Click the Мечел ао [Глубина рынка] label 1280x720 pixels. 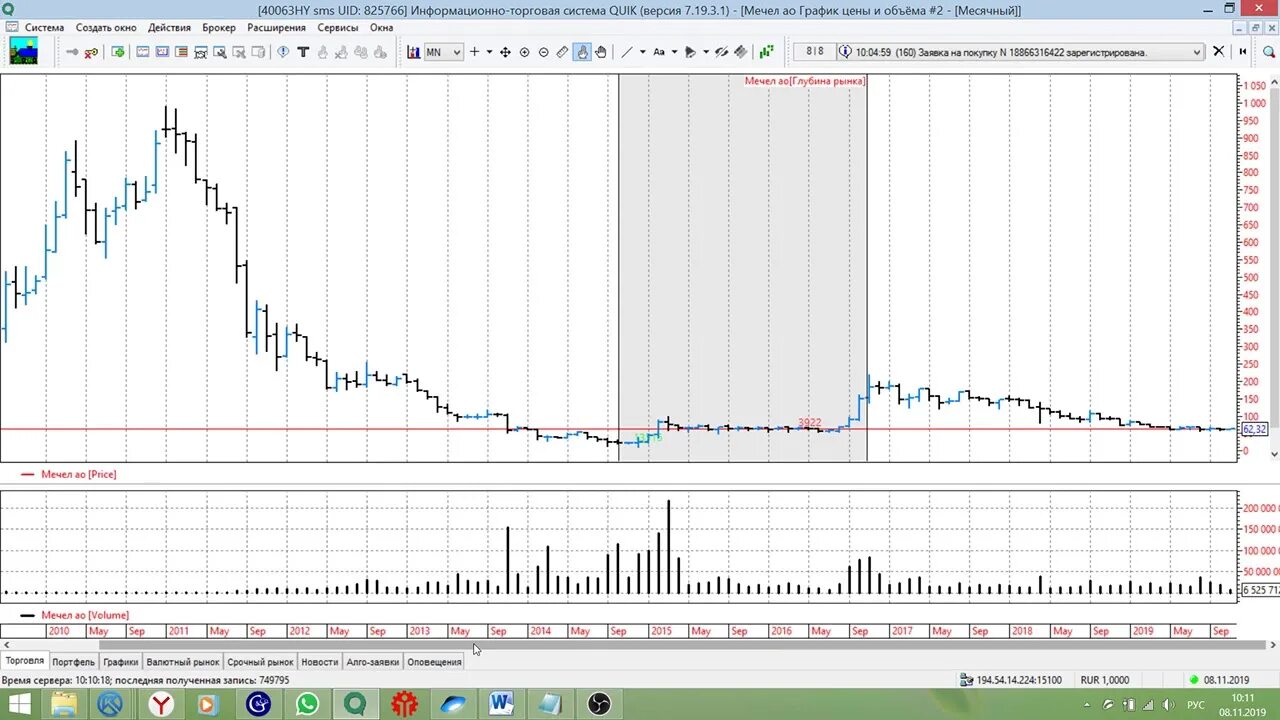[805, 81]
